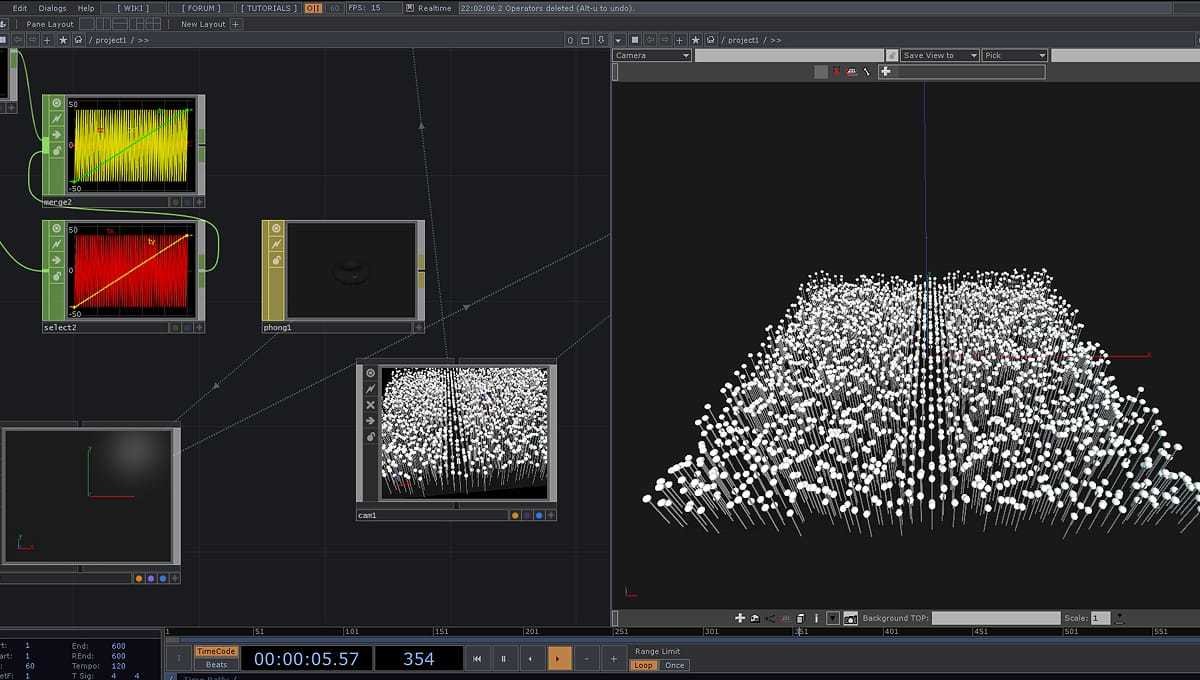Pause timeline playback
The width and height of the screenshot is (1200, 680).
[503, 659]
